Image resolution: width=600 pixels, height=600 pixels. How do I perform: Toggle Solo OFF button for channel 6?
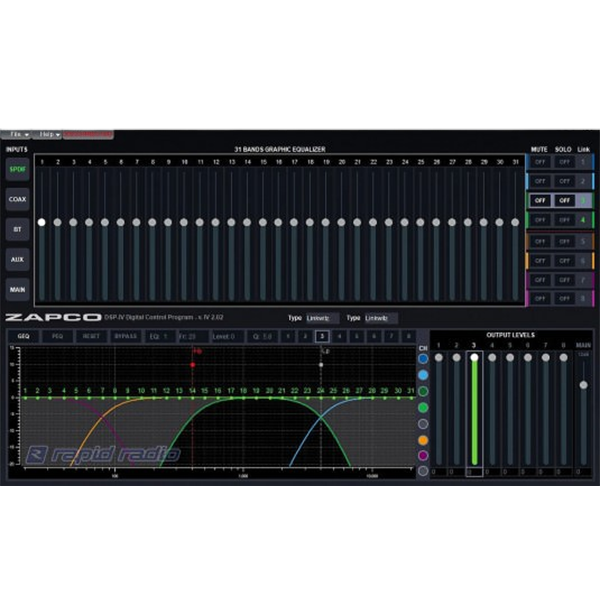pos(564,261)
